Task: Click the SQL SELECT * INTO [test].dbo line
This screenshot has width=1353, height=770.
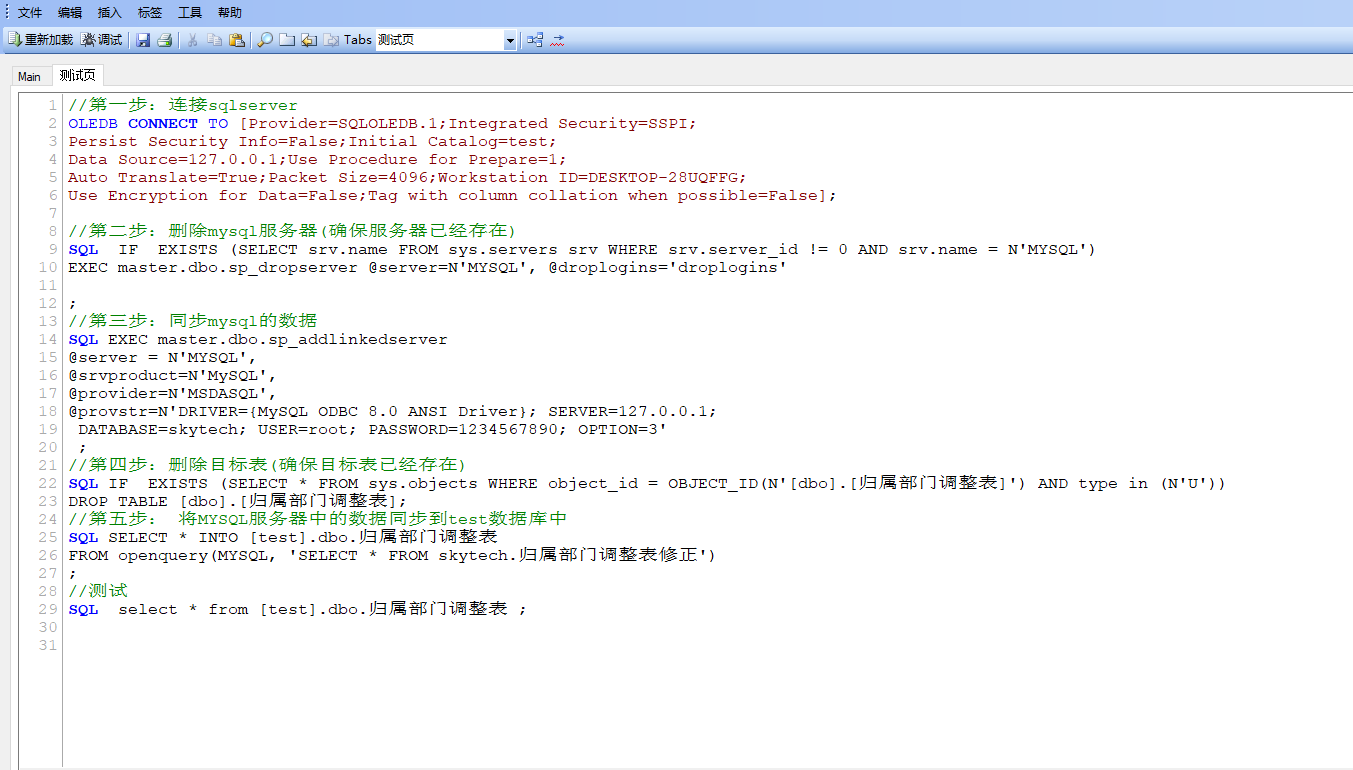Action: 283,537
